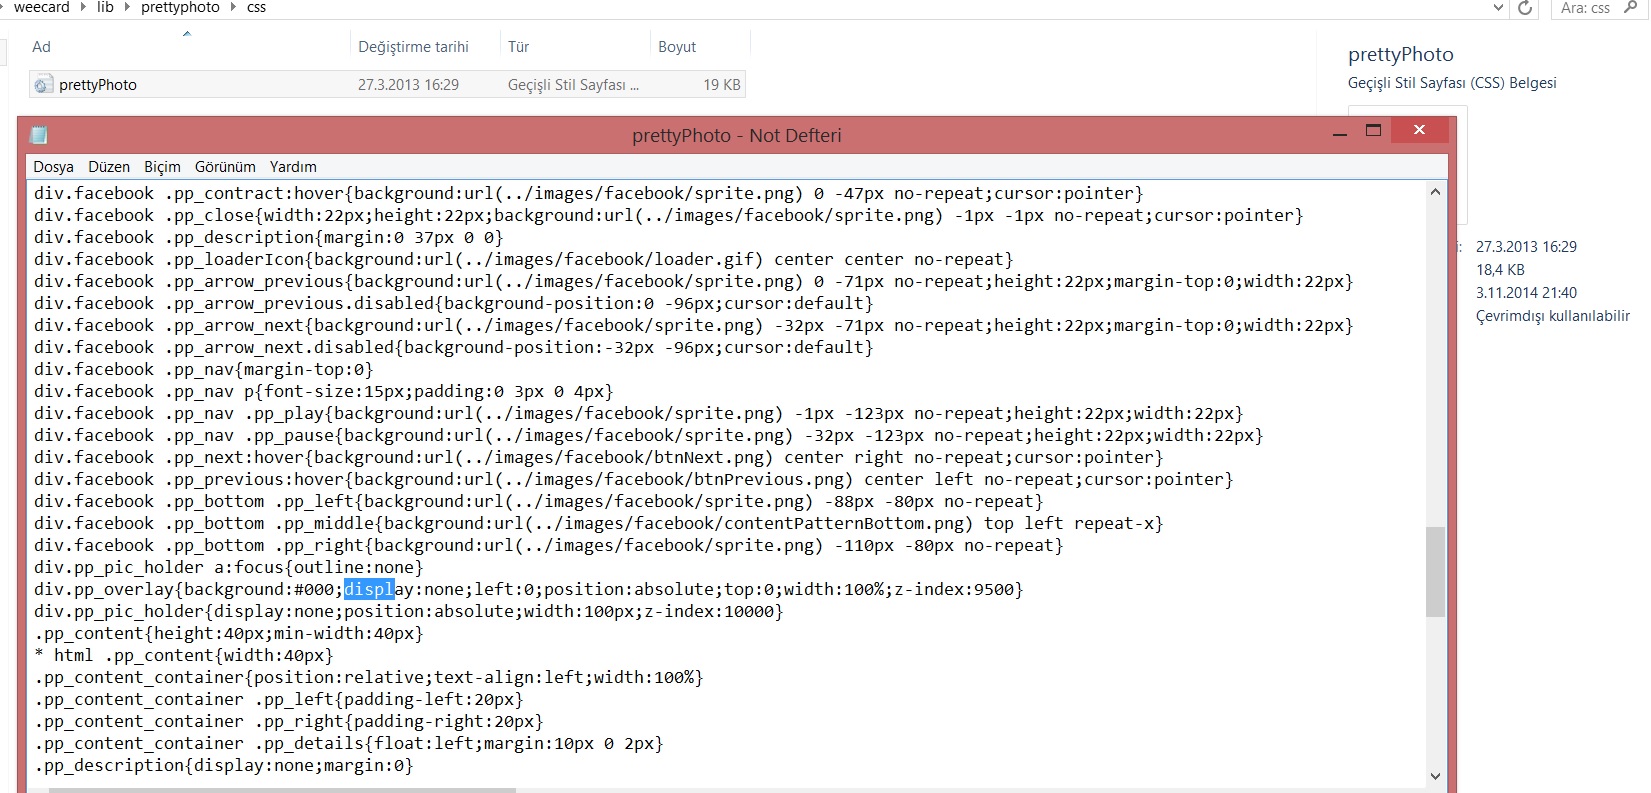Click the Notepad icon in the title bar
The image size is (1651, 793).
(39, 135)
